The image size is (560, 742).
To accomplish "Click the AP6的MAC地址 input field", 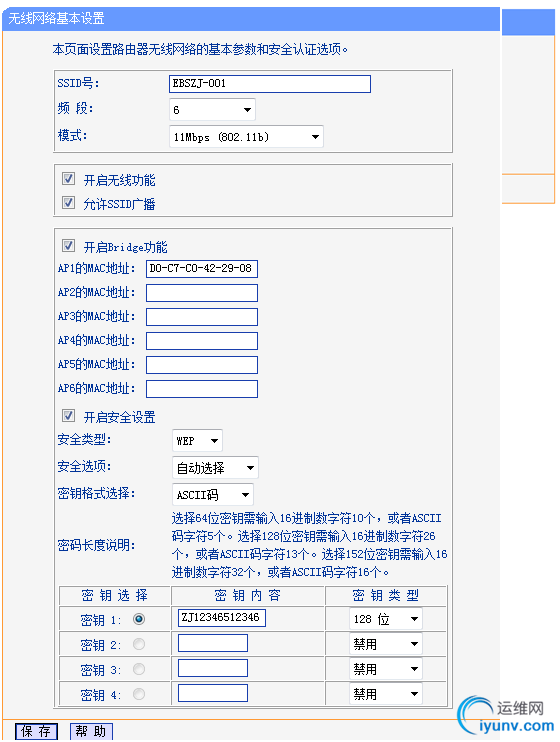I will point(202,389).
